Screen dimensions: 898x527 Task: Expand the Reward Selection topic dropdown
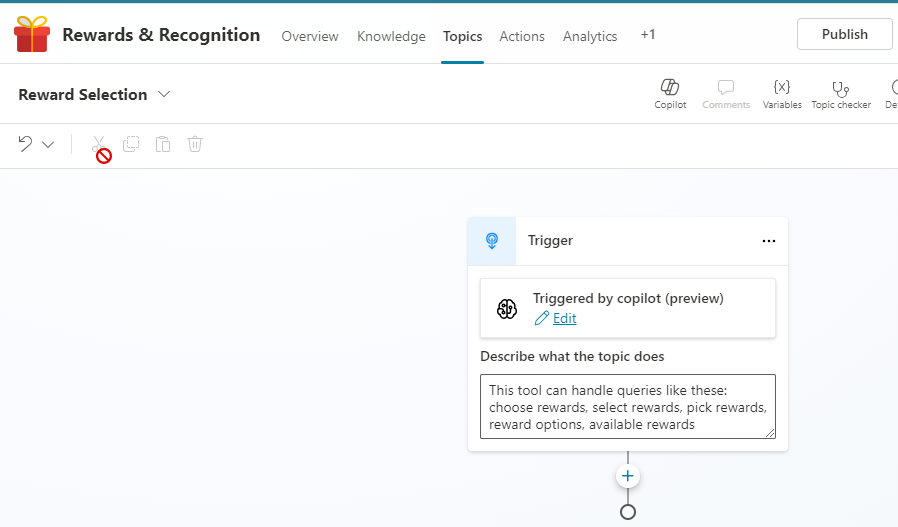(164, 94)
